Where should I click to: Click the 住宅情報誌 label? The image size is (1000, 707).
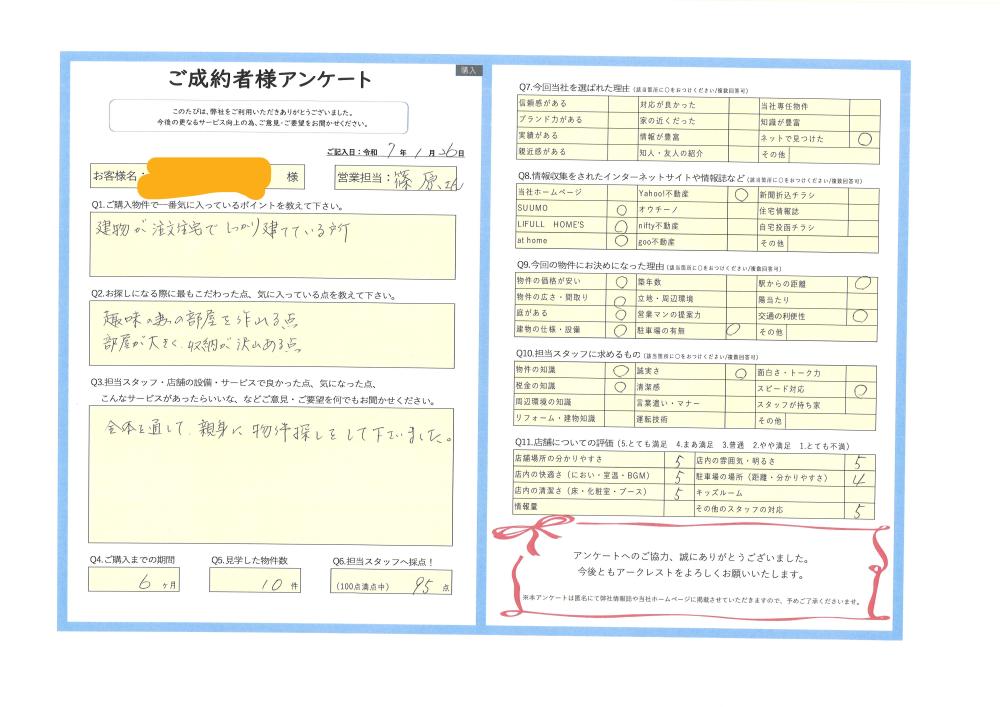point(779,211)
